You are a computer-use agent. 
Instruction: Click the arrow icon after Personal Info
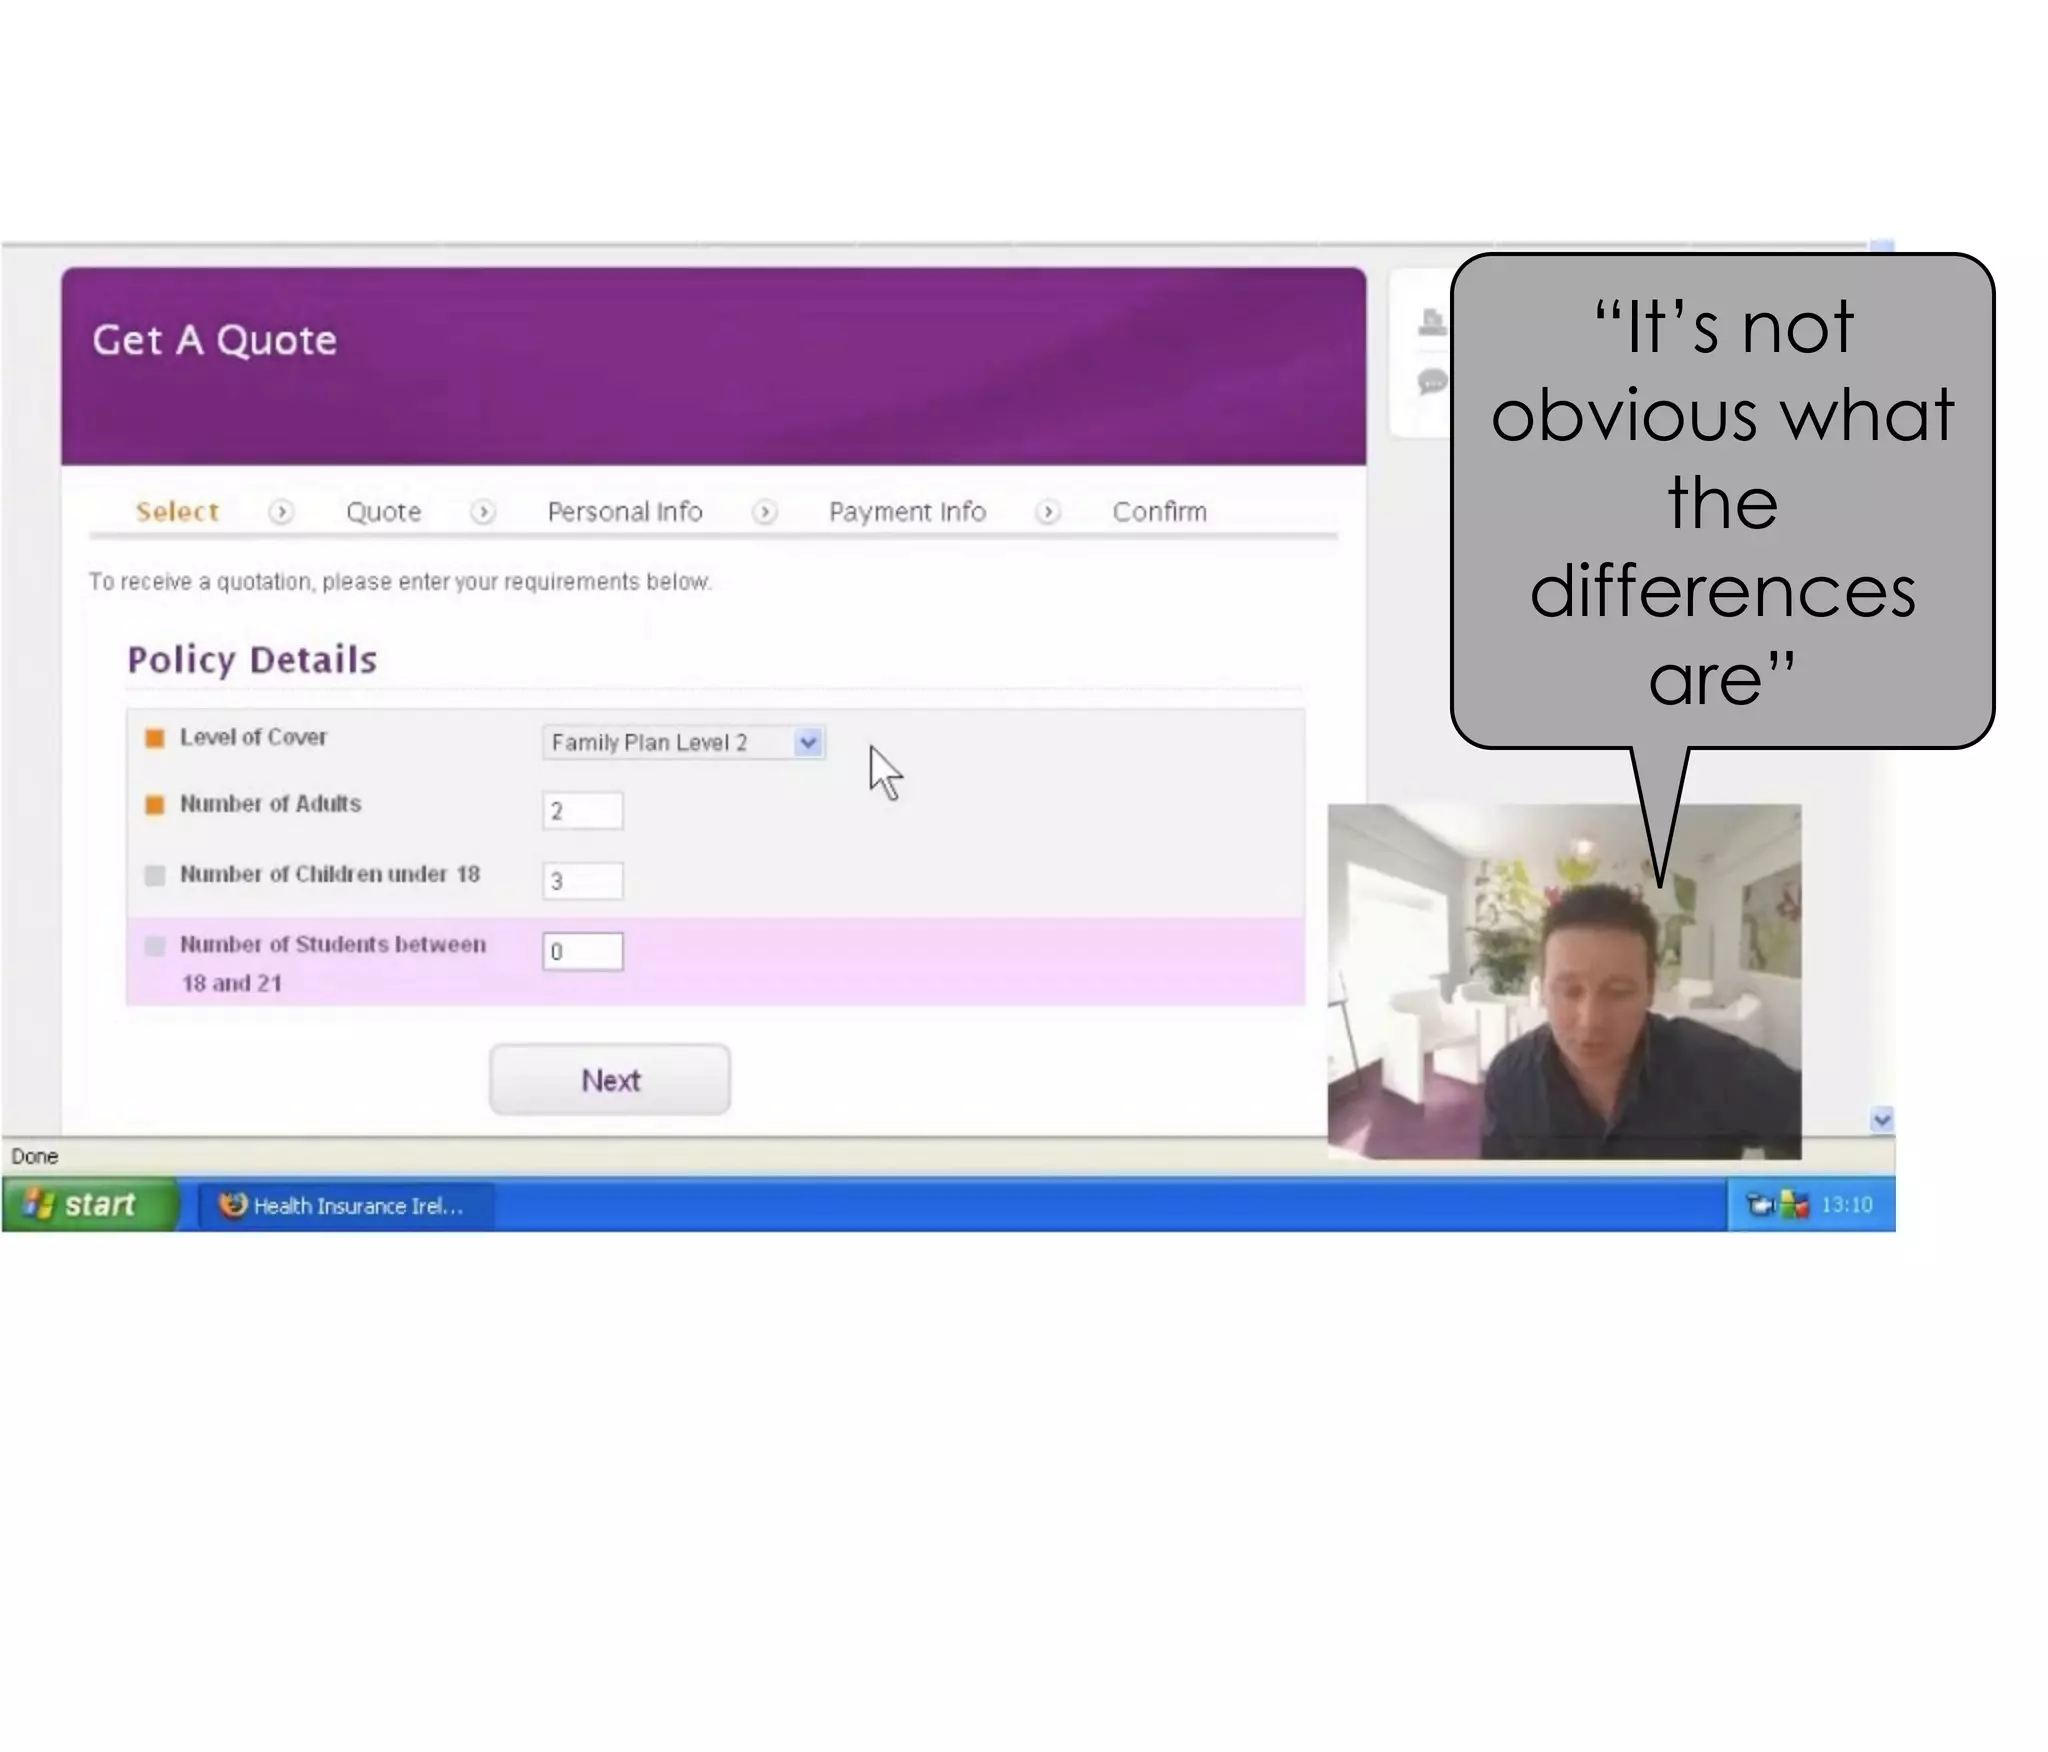(765, 512)
